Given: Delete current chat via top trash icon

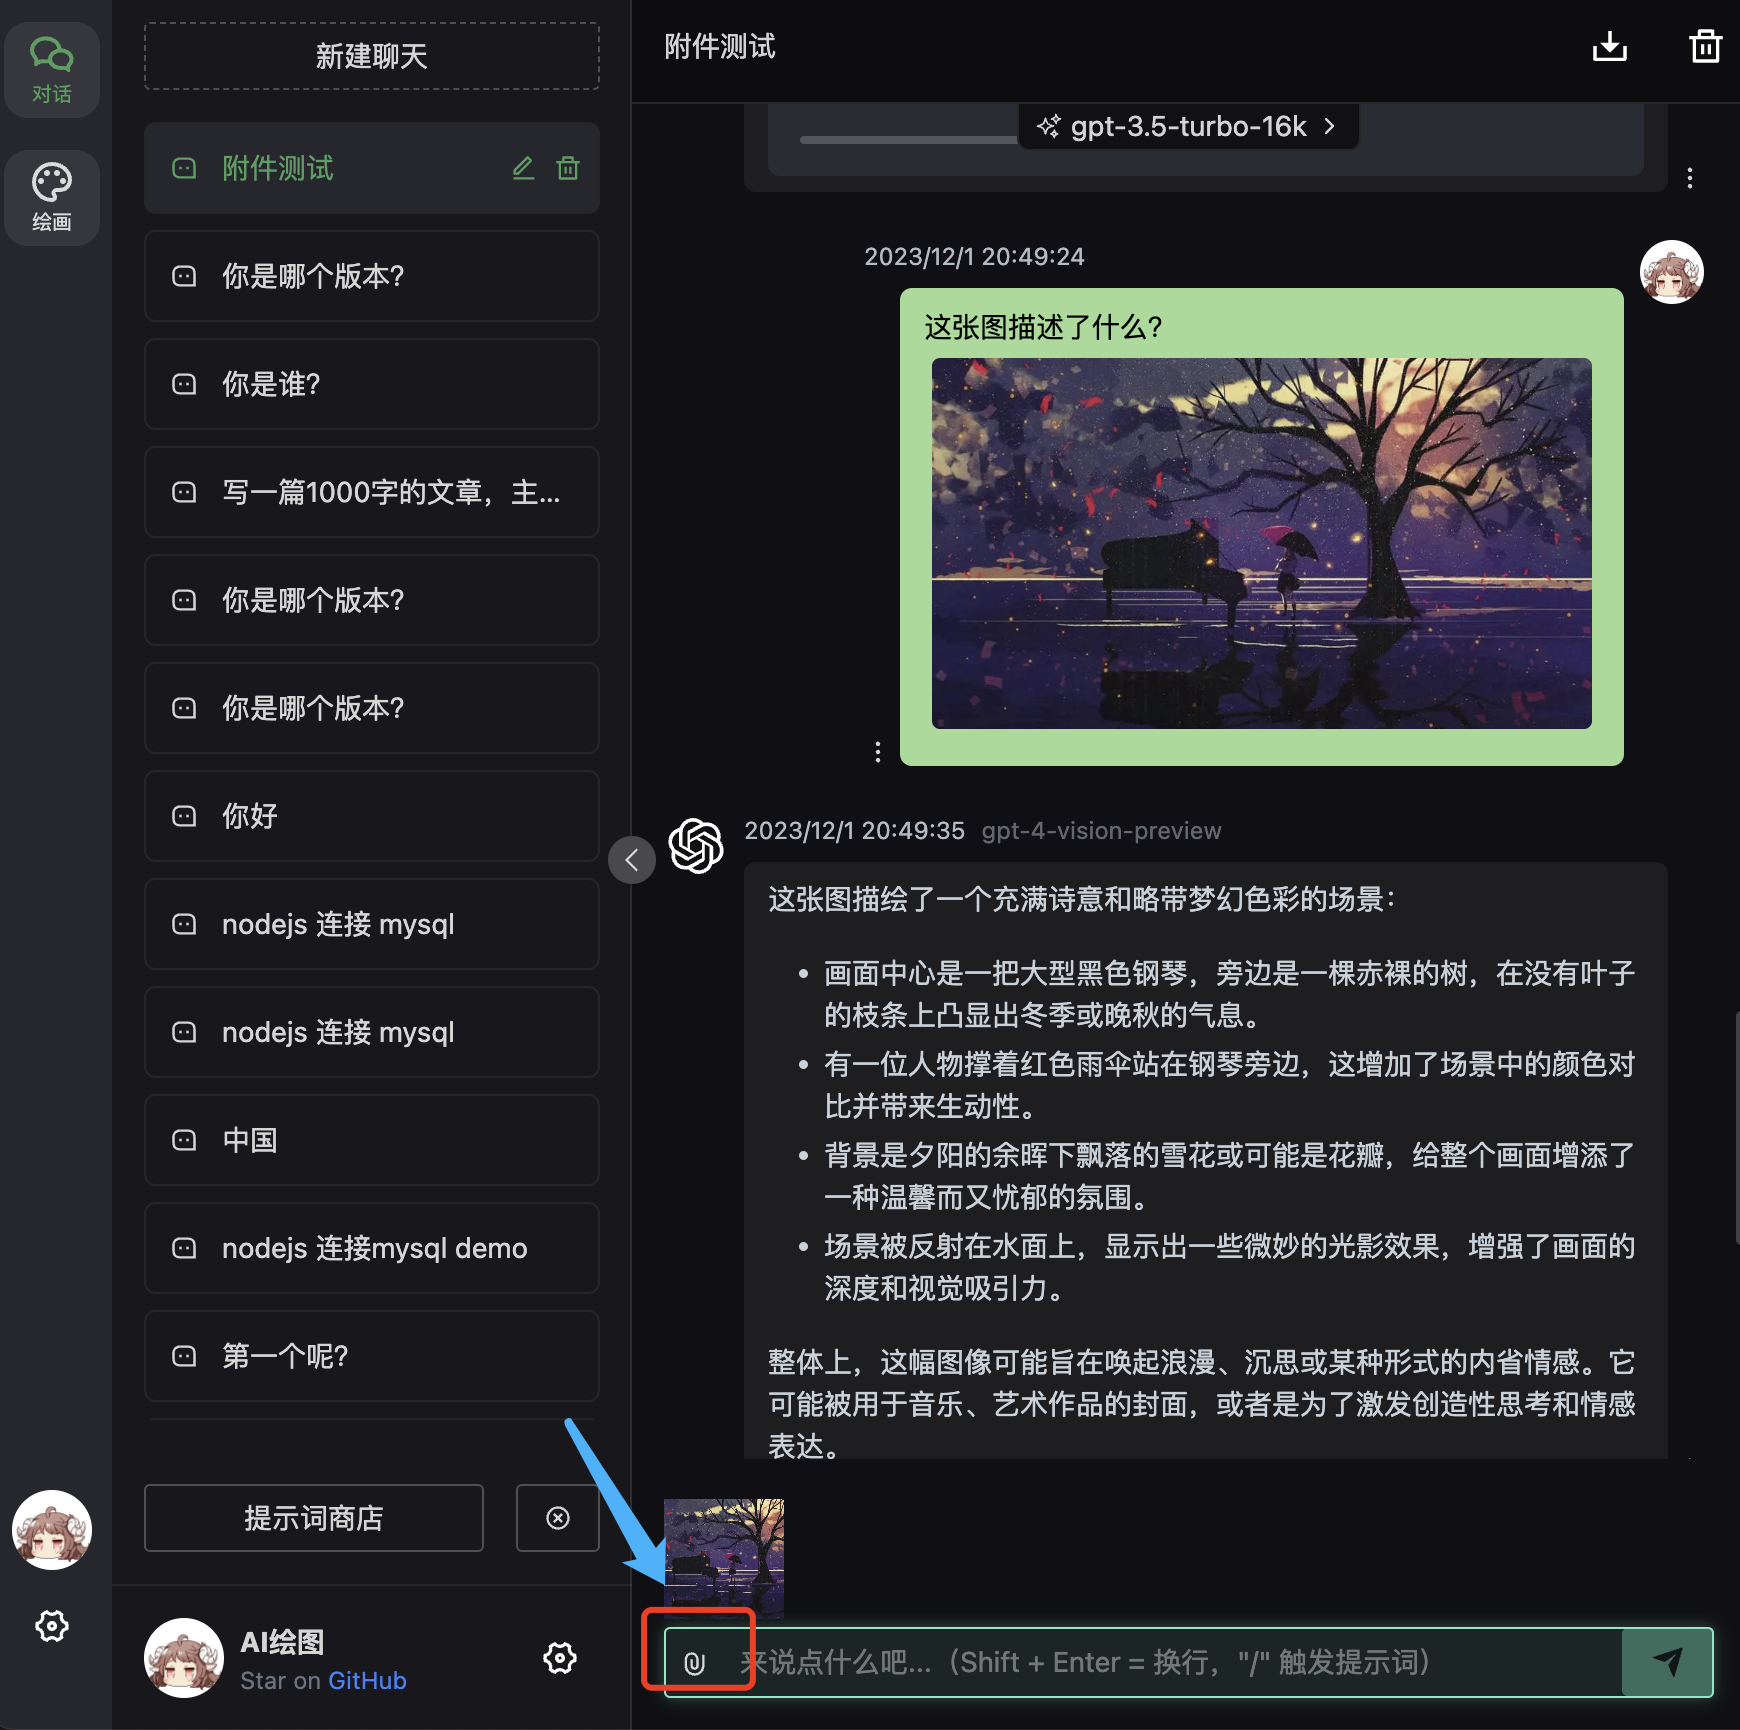Looking at the screenshot, I should (1706, 46).
